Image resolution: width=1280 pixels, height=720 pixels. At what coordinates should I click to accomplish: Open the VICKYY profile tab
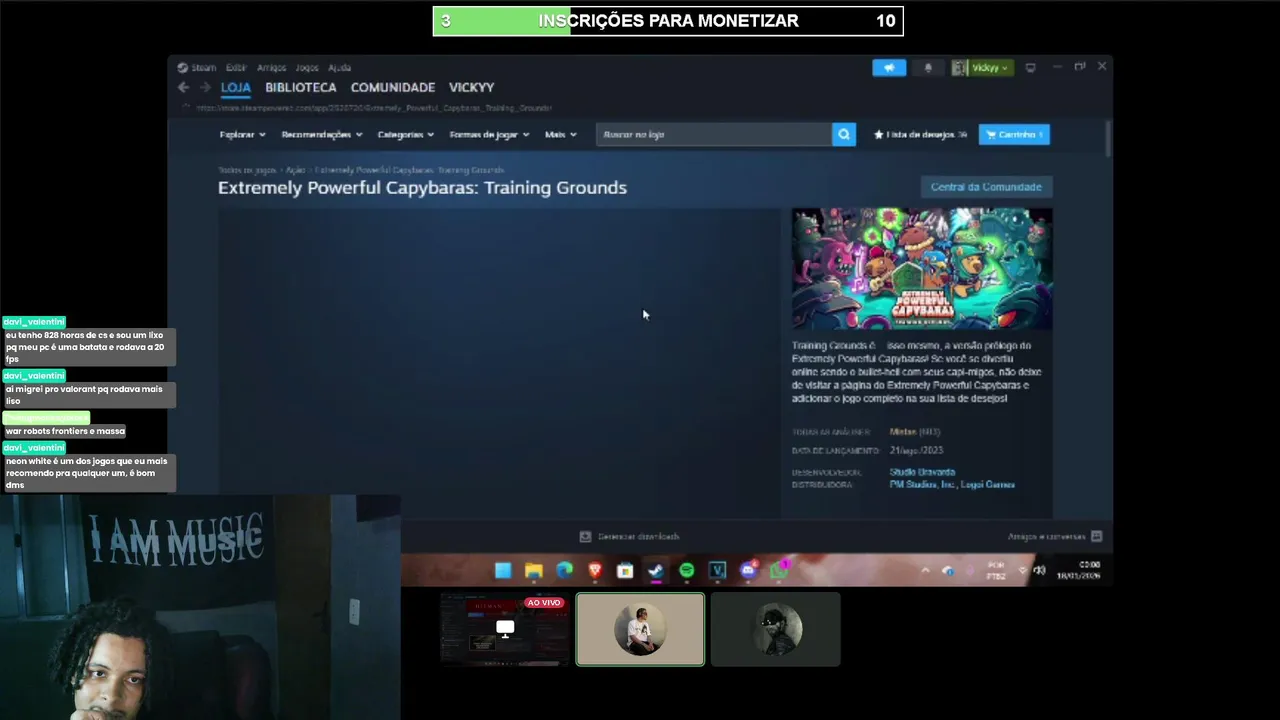click(472, 87)
